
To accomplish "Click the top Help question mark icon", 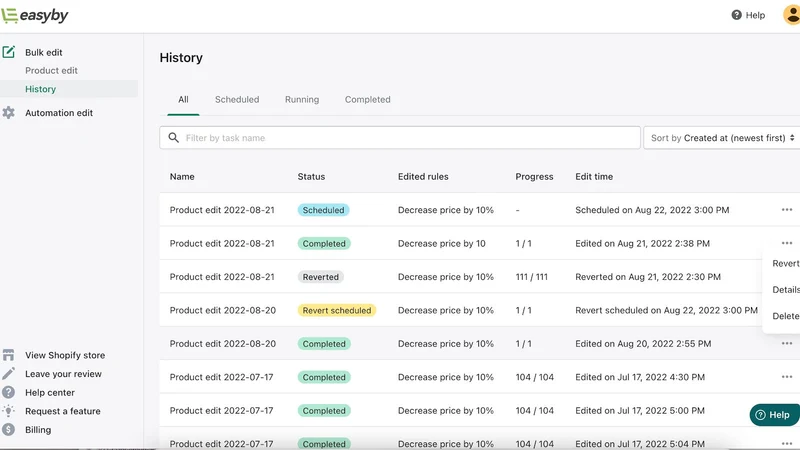I will 736,15.
